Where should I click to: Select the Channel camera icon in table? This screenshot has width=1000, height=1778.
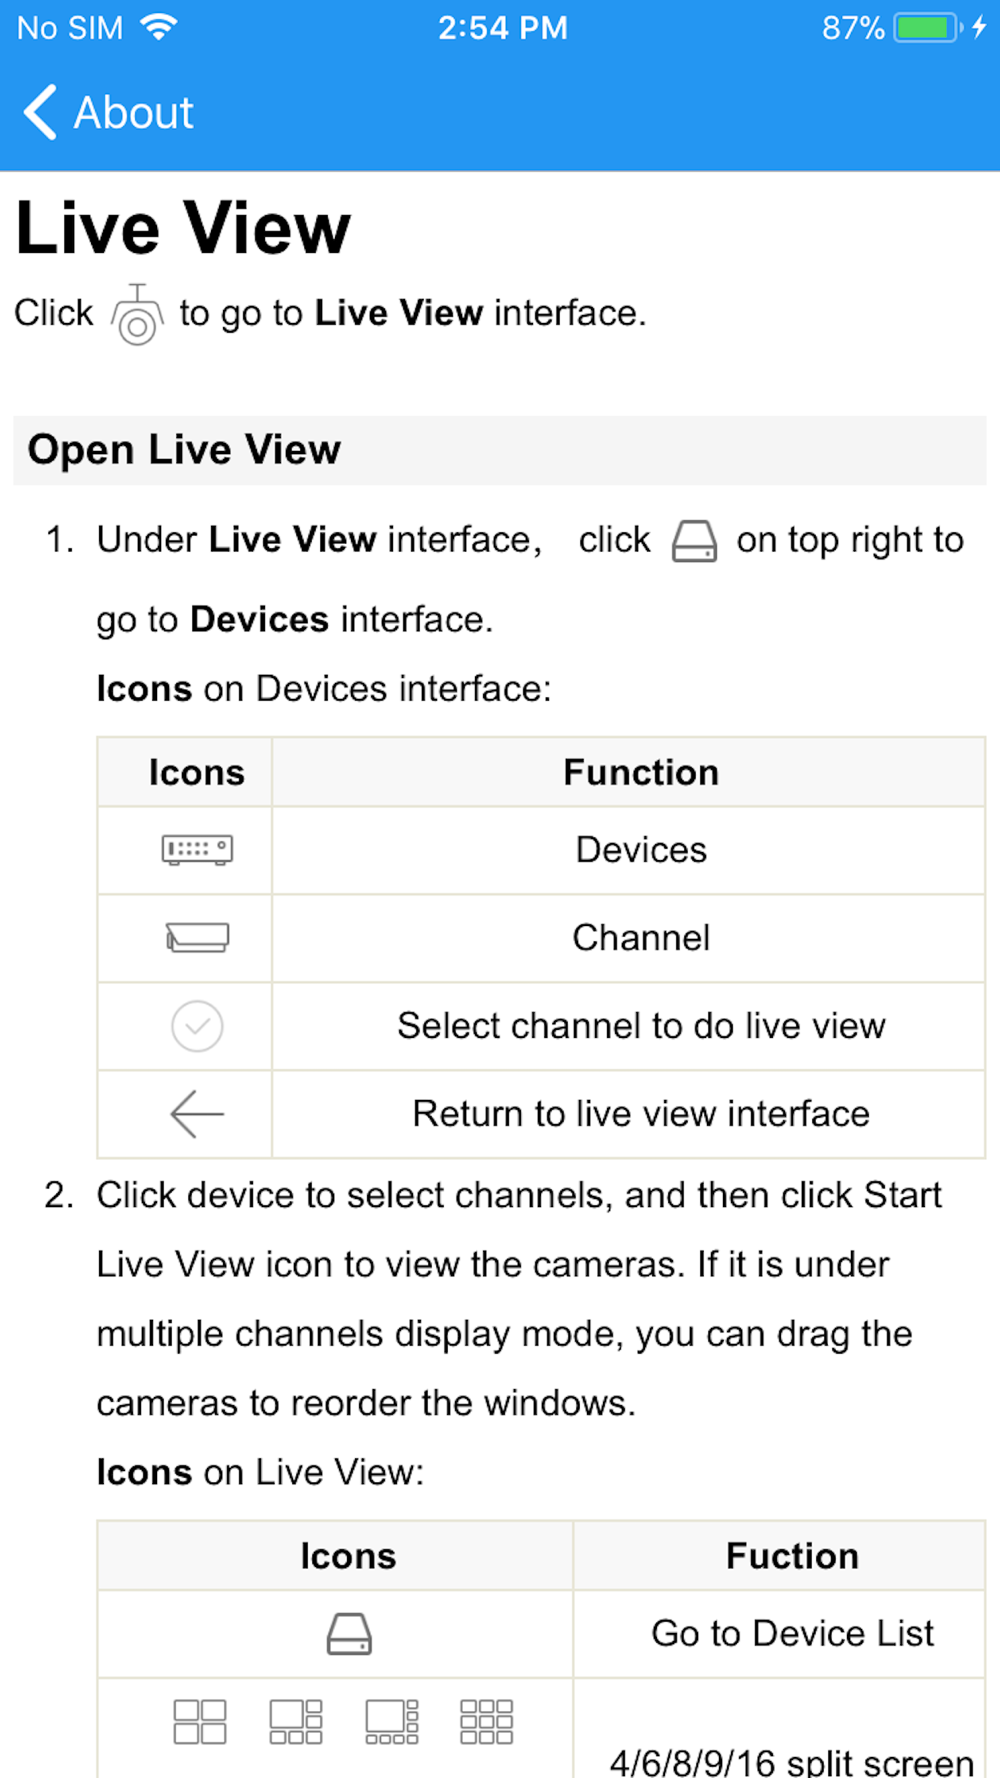click(197, 937)
